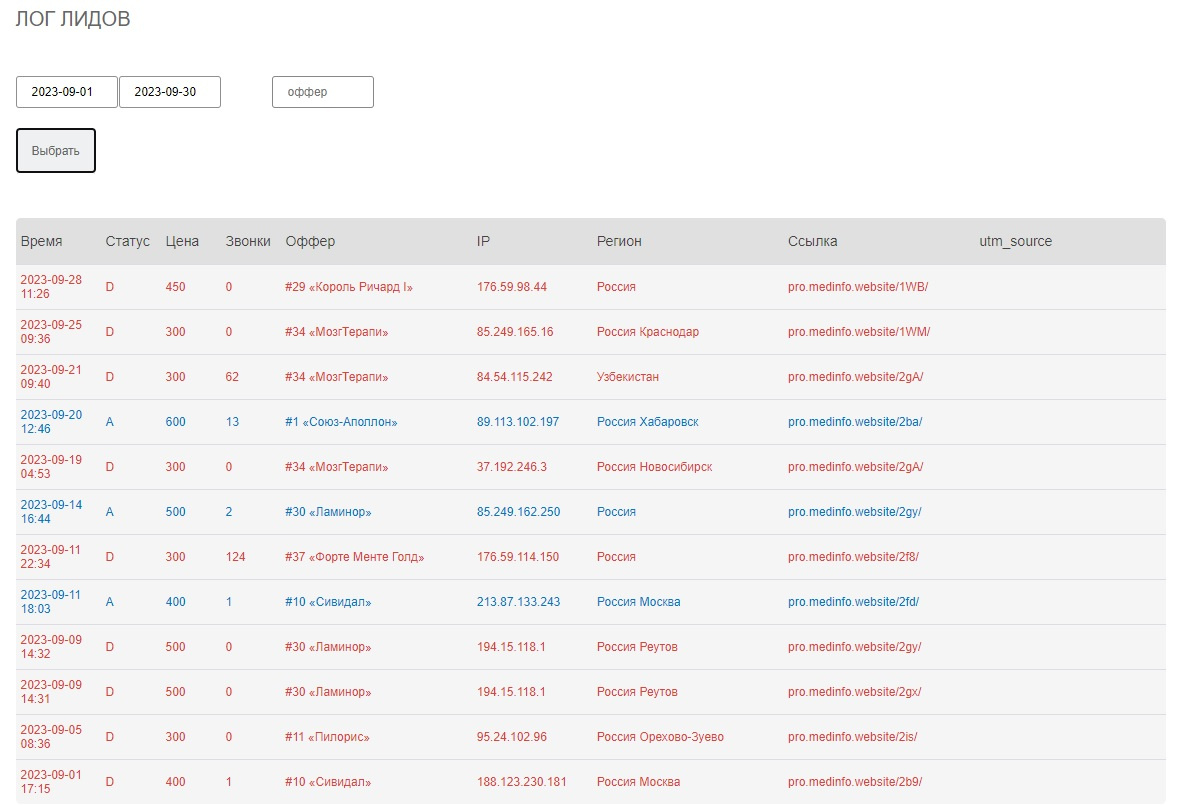Viewport: 1179px width, 805px height.
Task: Click the end date field 2023-09-30
Action: [170, 92]
